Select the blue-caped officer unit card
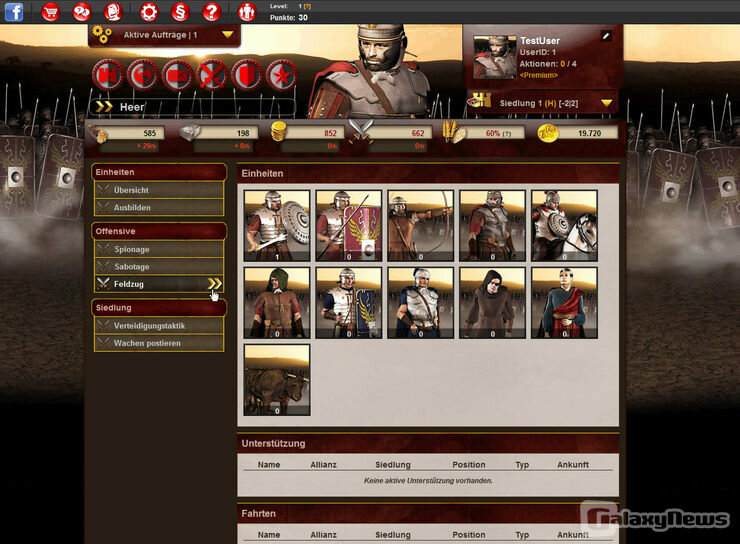The width and height of the screenshot is (740, 544). (x=420, y=303)
